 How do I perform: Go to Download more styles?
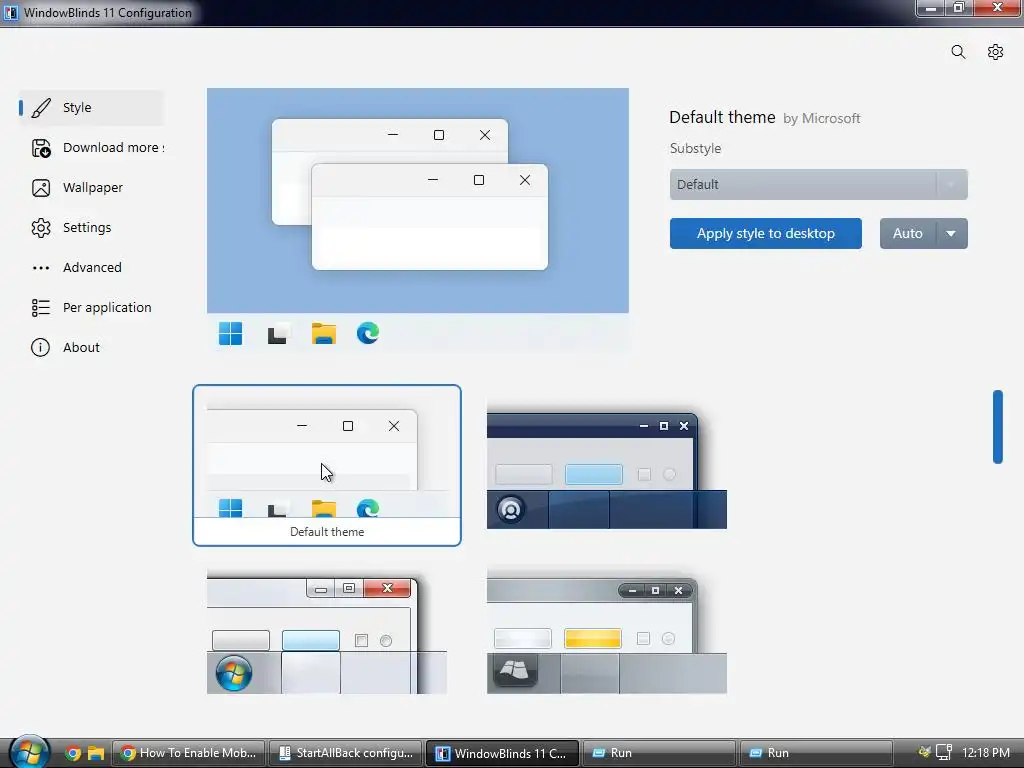click(91, 148)
